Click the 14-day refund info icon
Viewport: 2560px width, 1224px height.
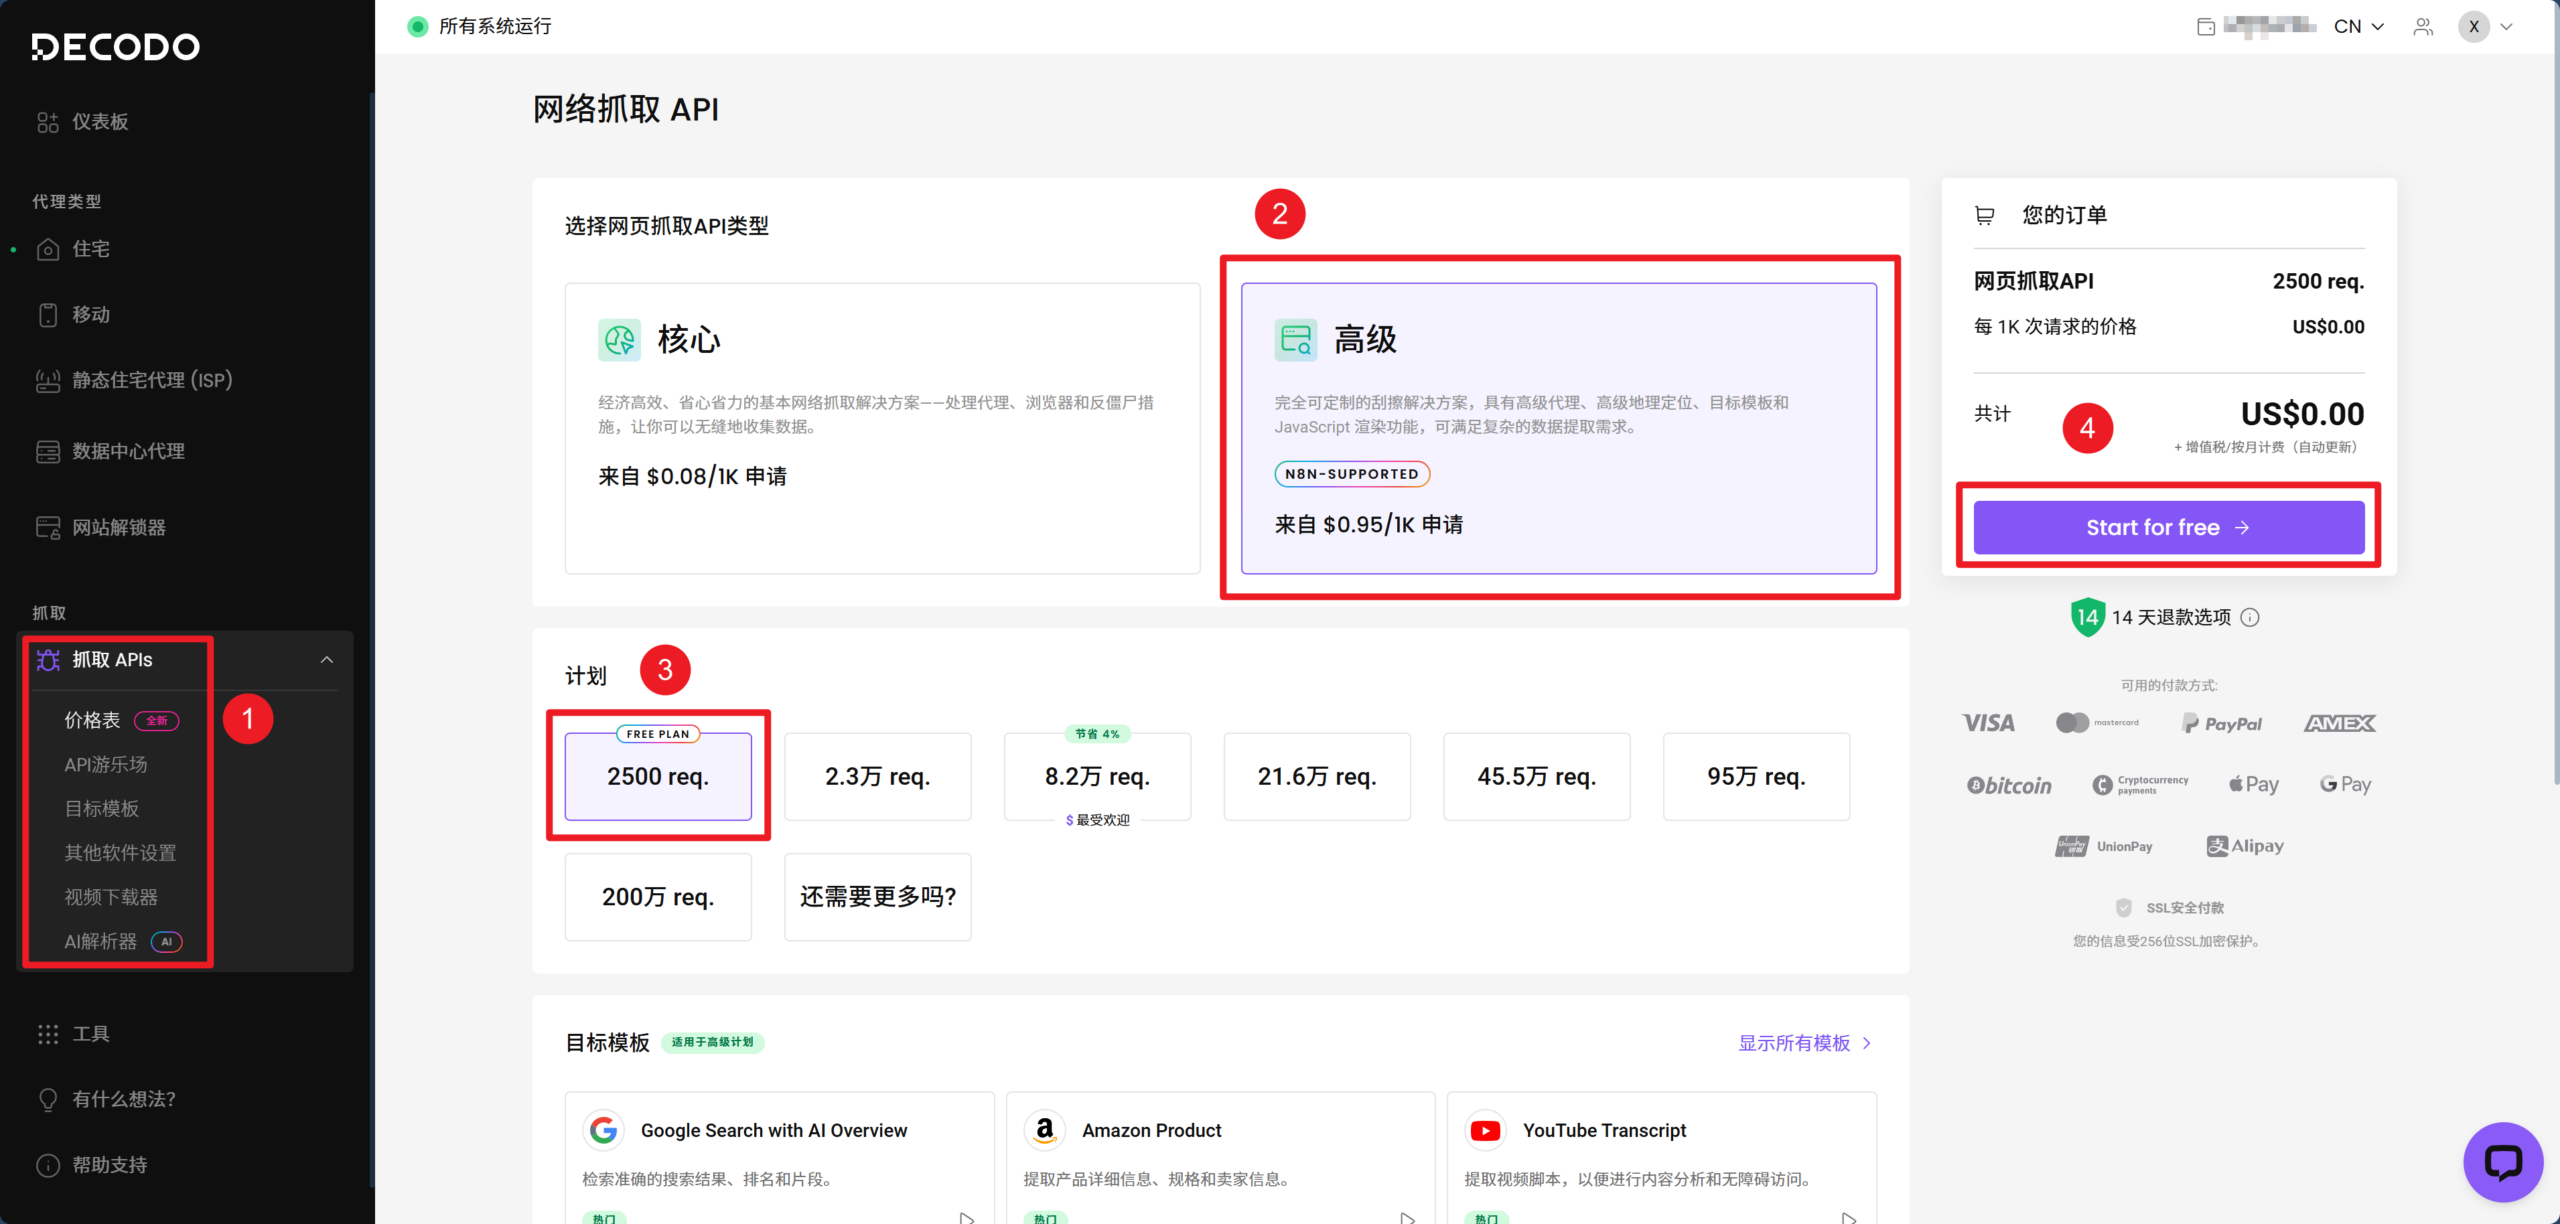point(2250,617)
